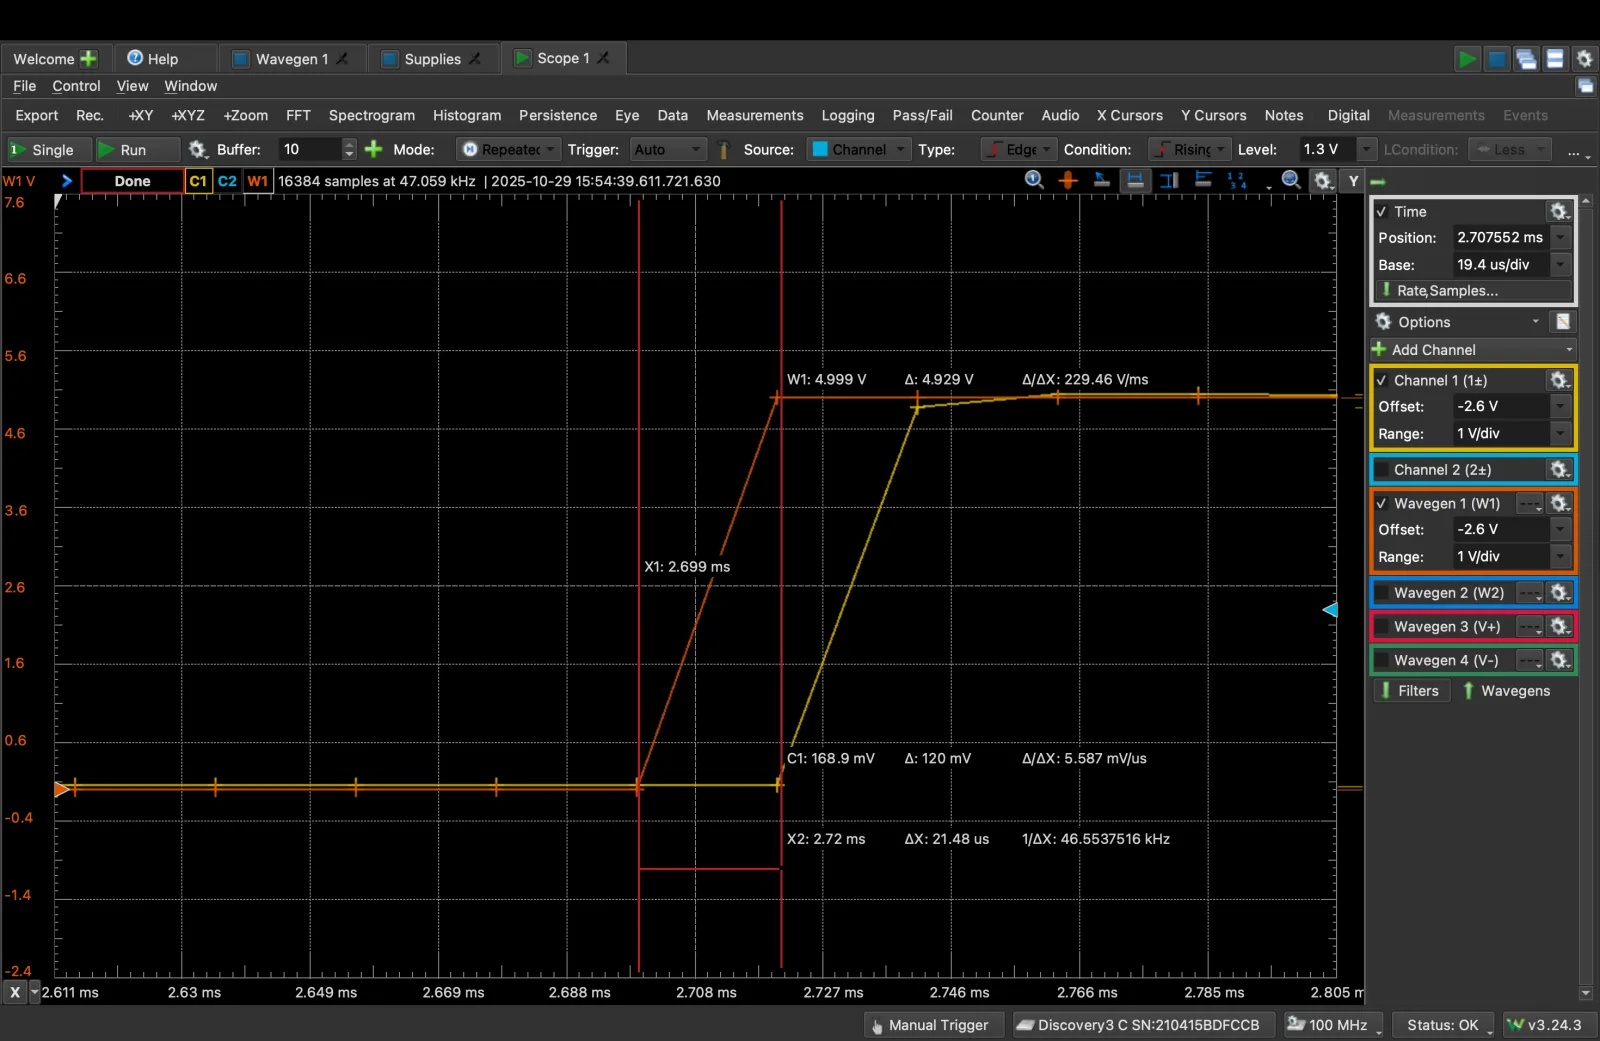Image resolution: width=1600 pixels, height=1041 pixels.
Task: Switch to the Wavegen 1 tab
Action: pyautogui.click(x=292, y=59)
